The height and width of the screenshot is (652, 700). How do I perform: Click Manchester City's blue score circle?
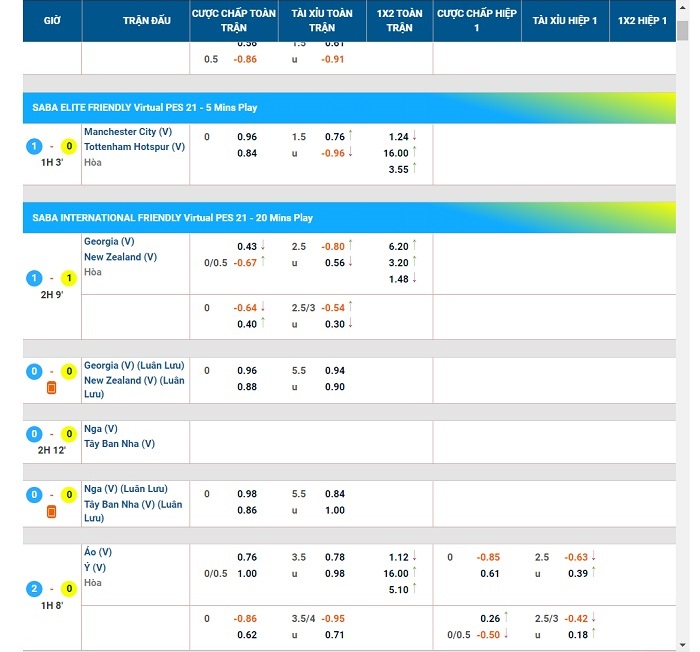point(33,146)
